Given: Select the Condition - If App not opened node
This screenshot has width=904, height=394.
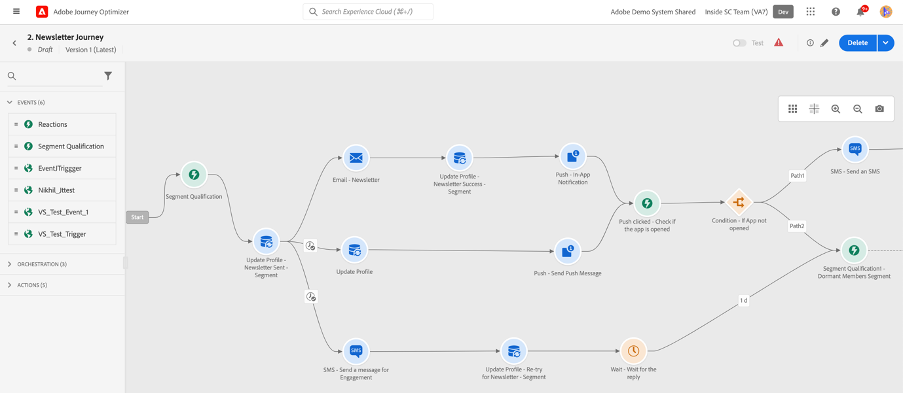Looking at the screenshot, I should (x=739, y=202).
